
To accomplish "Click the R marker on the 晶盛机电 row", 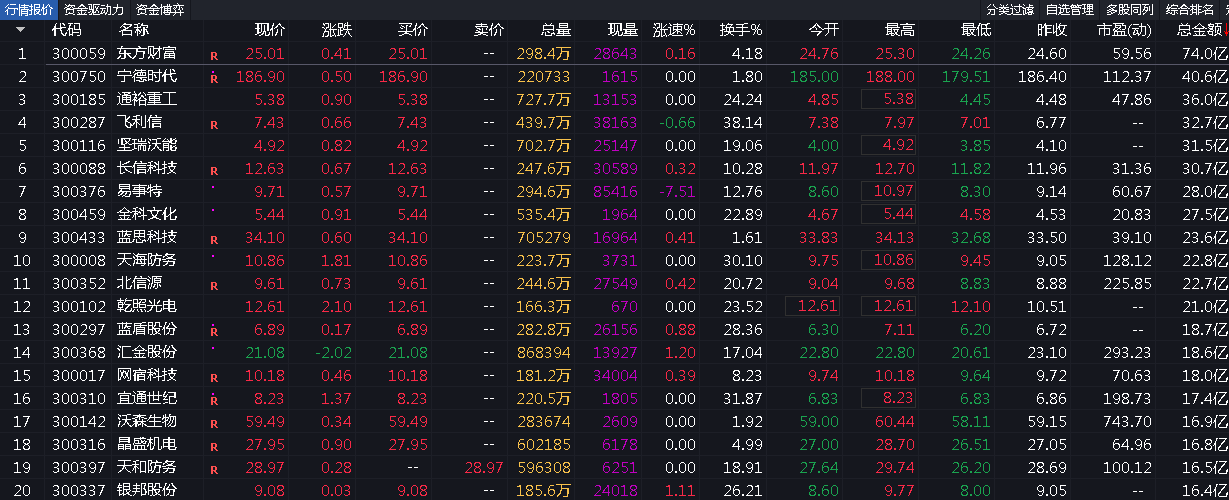I will (x=213, y=447).
